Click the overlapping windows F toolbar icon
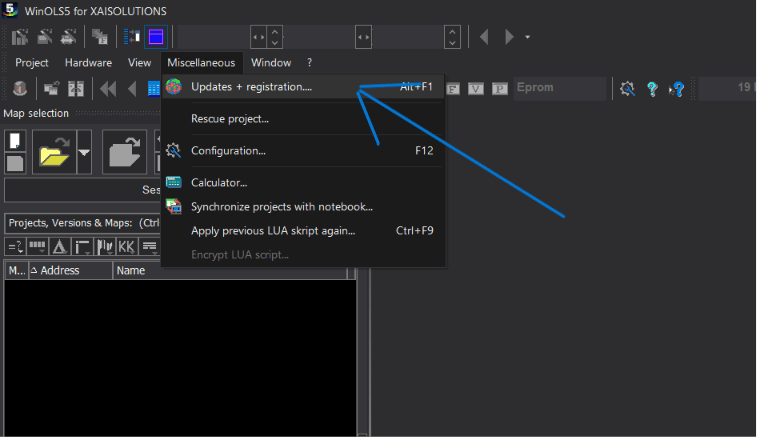 click(x=100, y=37)
